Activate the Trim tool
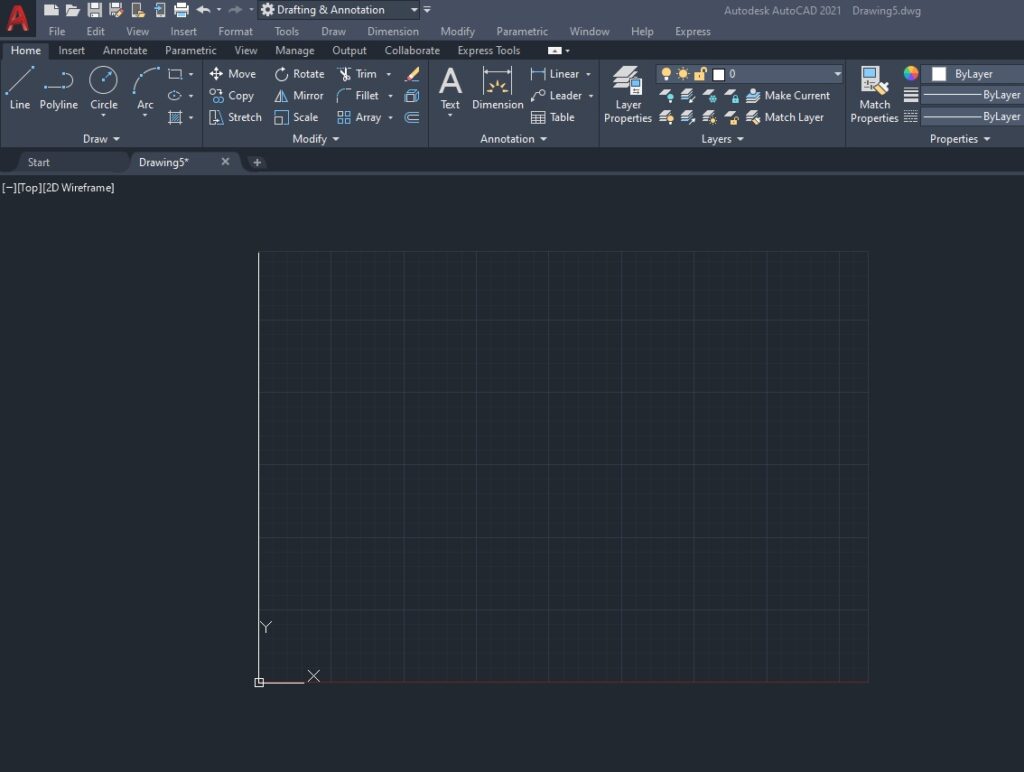The image size is (1024, 772). click(x=363, y=73)
